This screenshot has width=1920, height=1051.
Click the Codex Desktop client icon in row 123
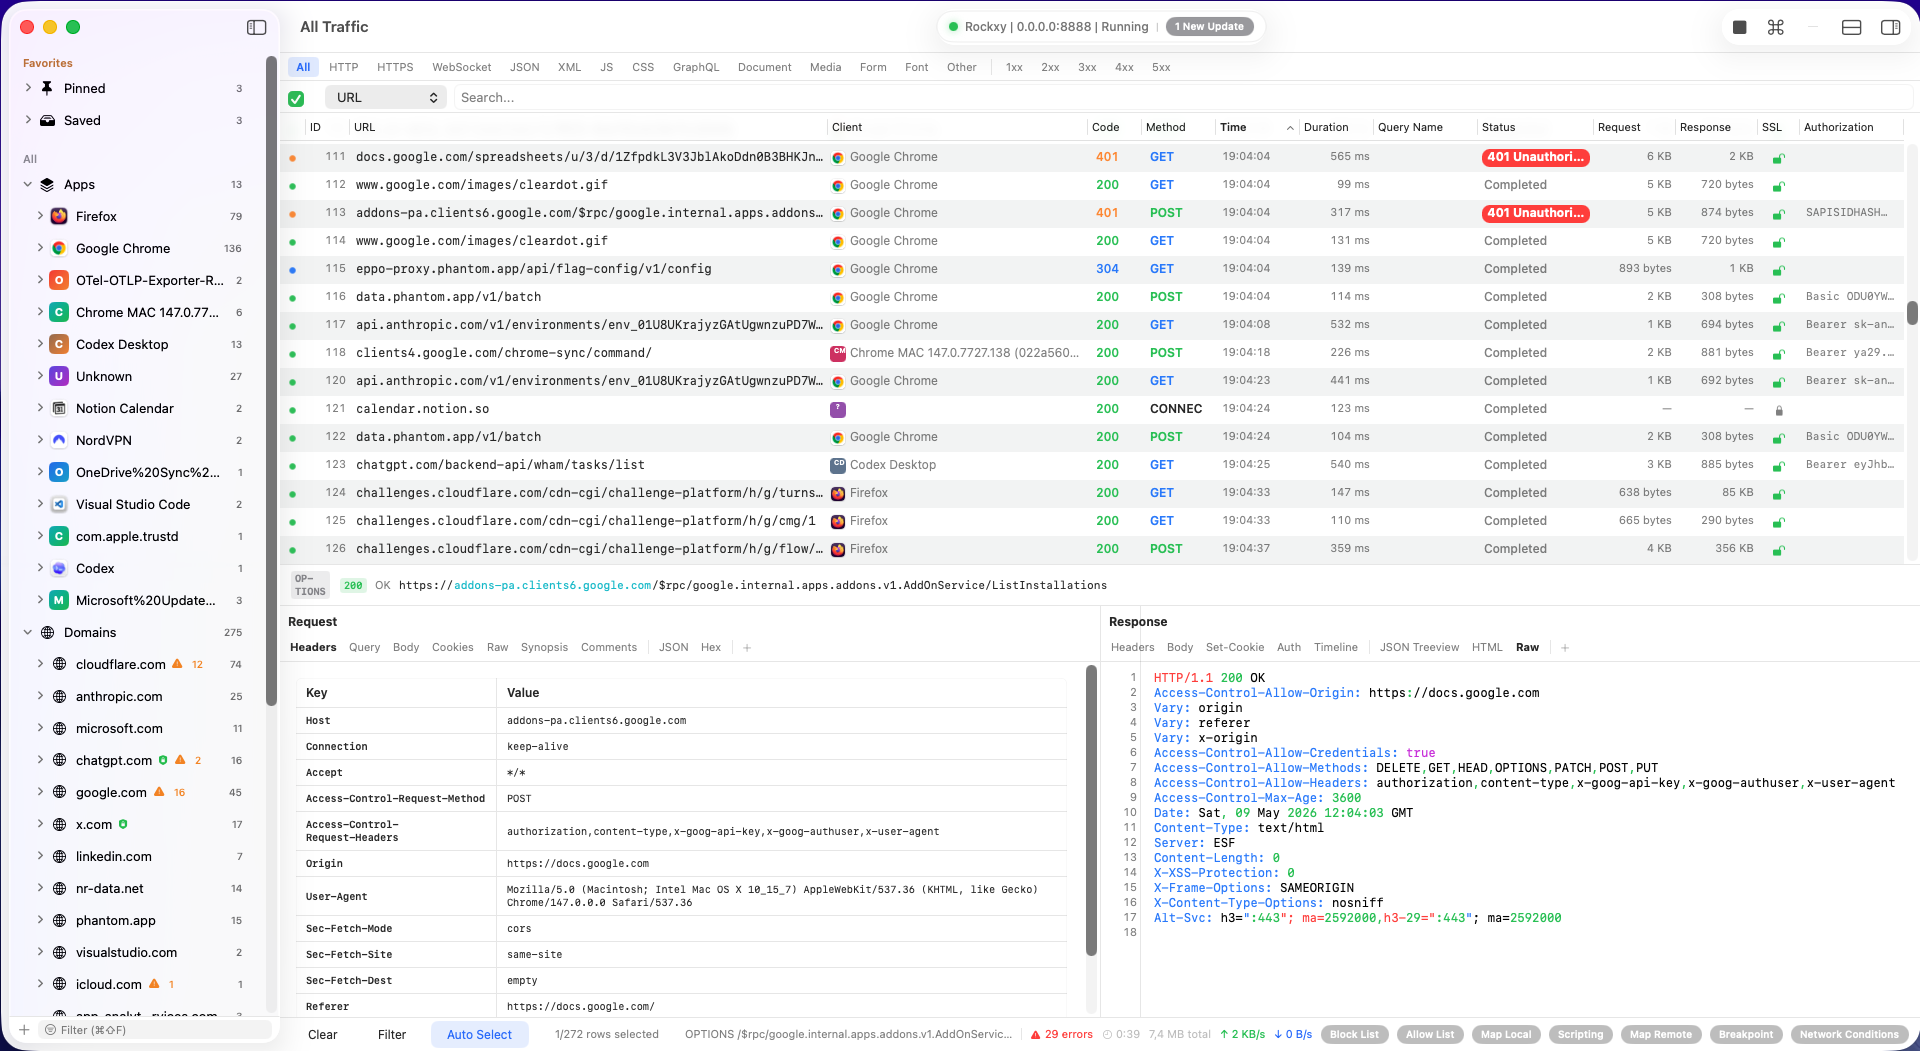click(838, 465)
